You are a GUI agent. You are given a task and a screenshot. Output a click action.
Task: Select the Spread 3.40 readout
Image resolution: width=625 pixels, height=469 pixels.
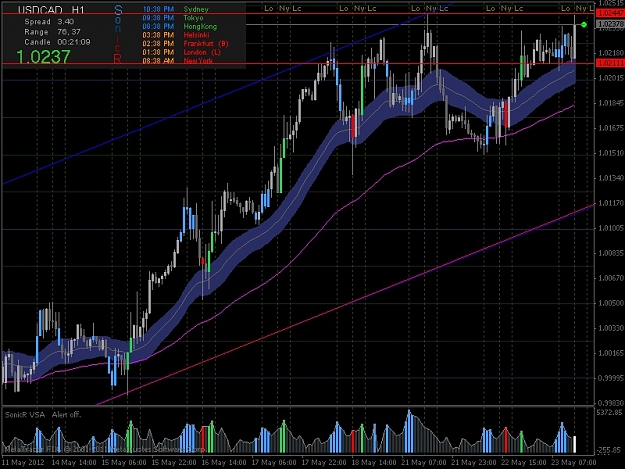point(49,22)
